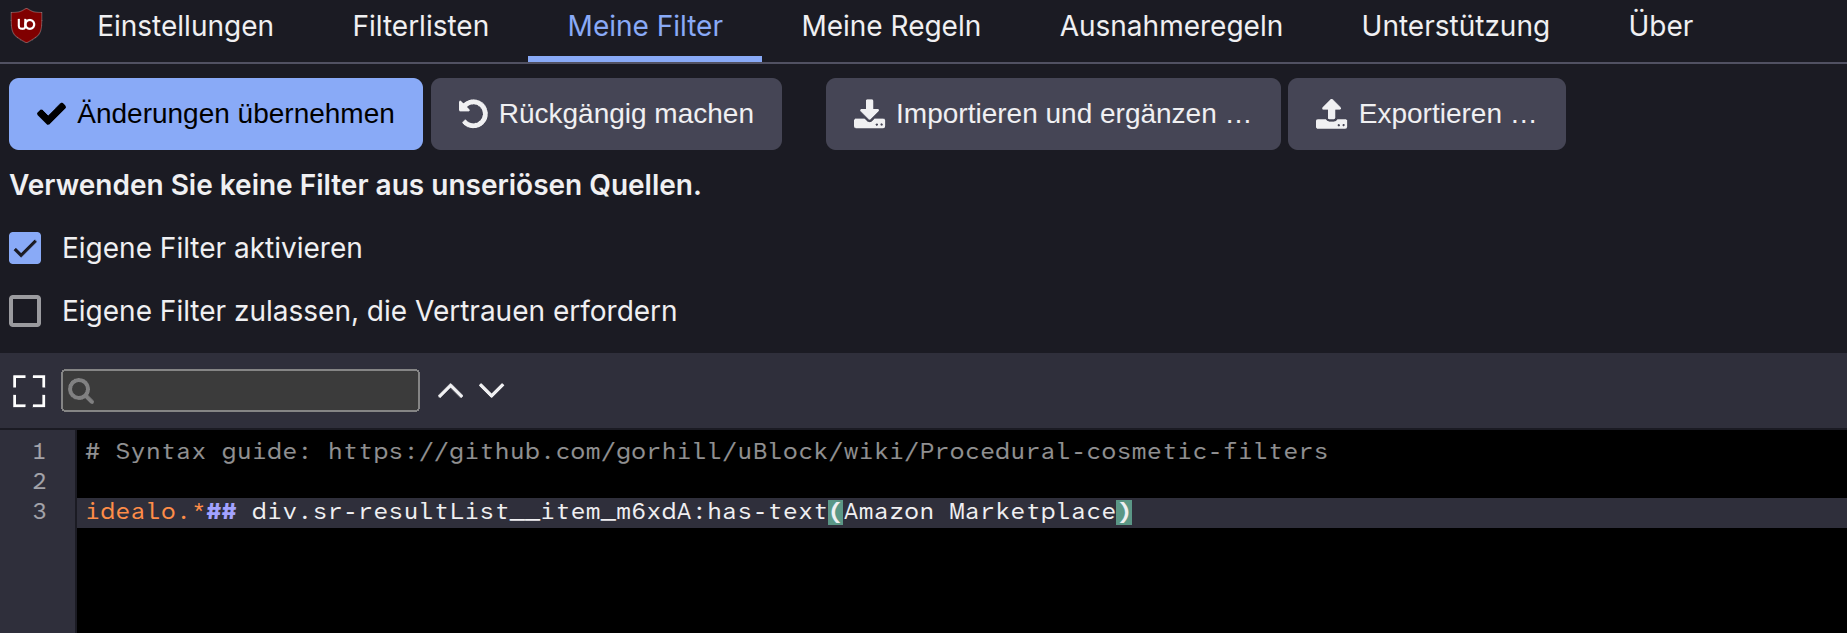
Task: Click the search magnifier icon
Action: point(82,391)
